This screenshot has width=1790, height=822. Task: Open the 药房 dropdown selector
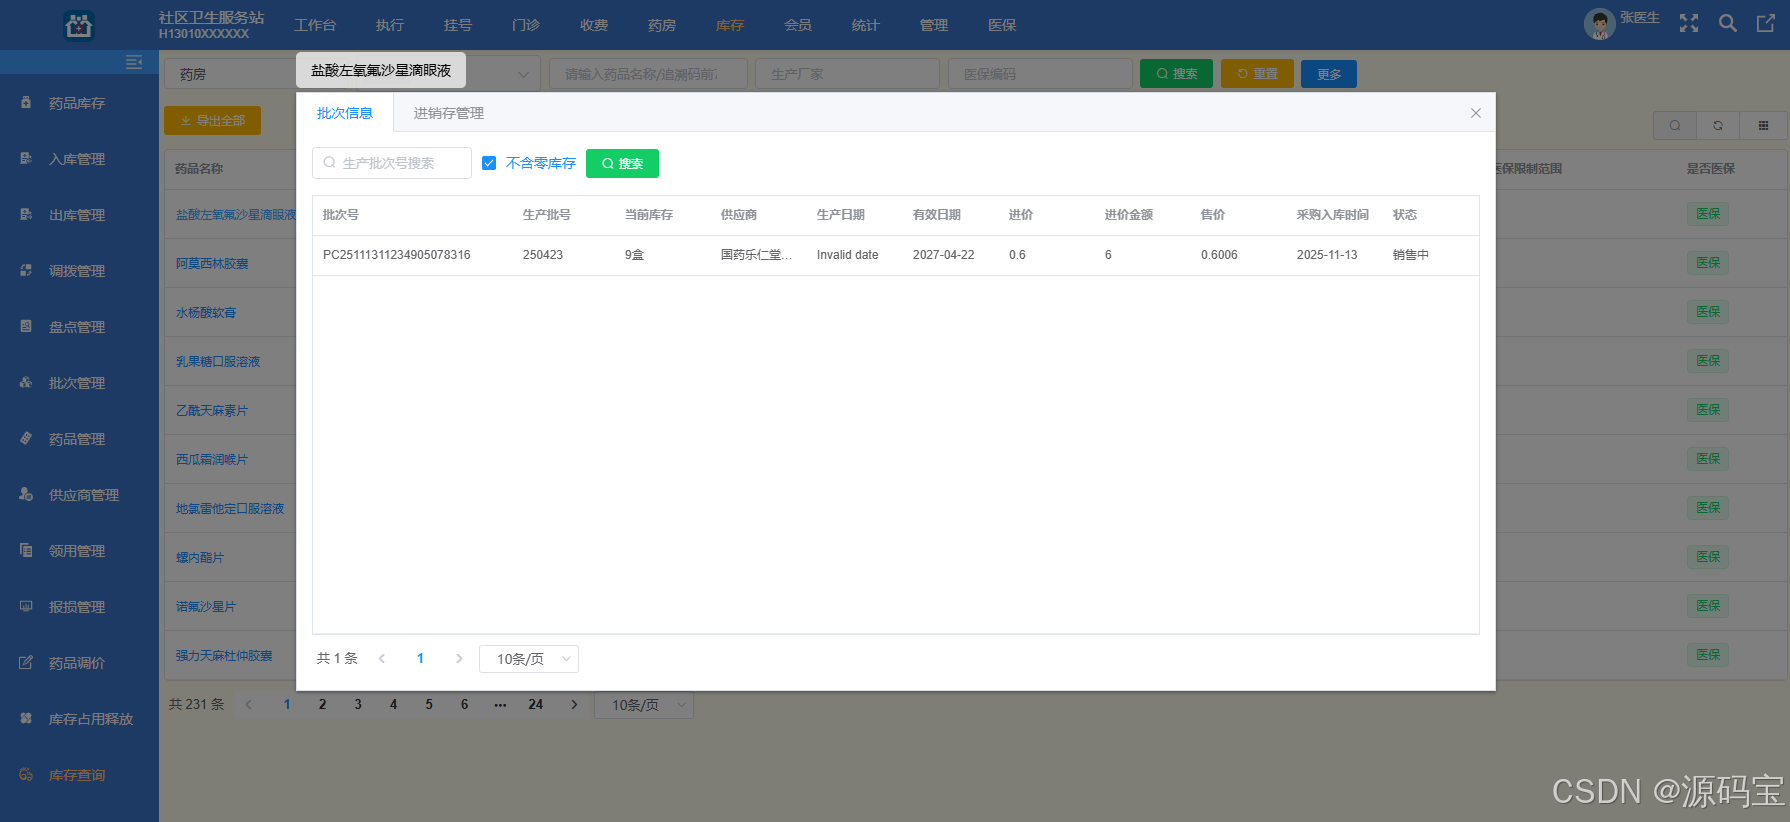pyautogui.click(x=352, y=74)
